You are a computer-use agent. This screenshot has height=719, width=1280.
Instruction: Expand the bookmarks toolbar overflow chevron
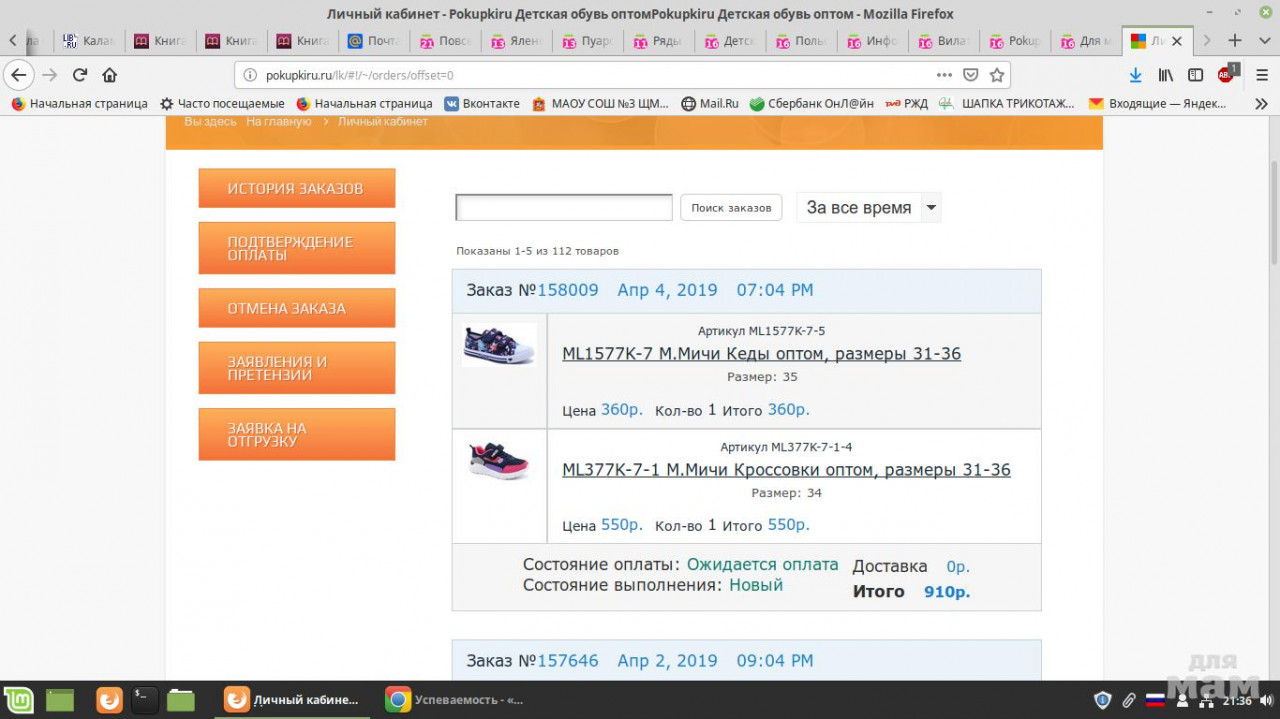tap(1261, 103)
